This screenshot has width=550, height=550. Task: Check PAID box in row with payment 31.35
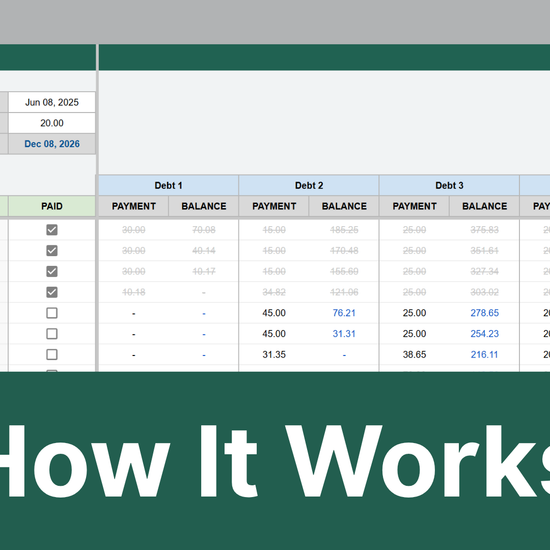coord(52,355)
